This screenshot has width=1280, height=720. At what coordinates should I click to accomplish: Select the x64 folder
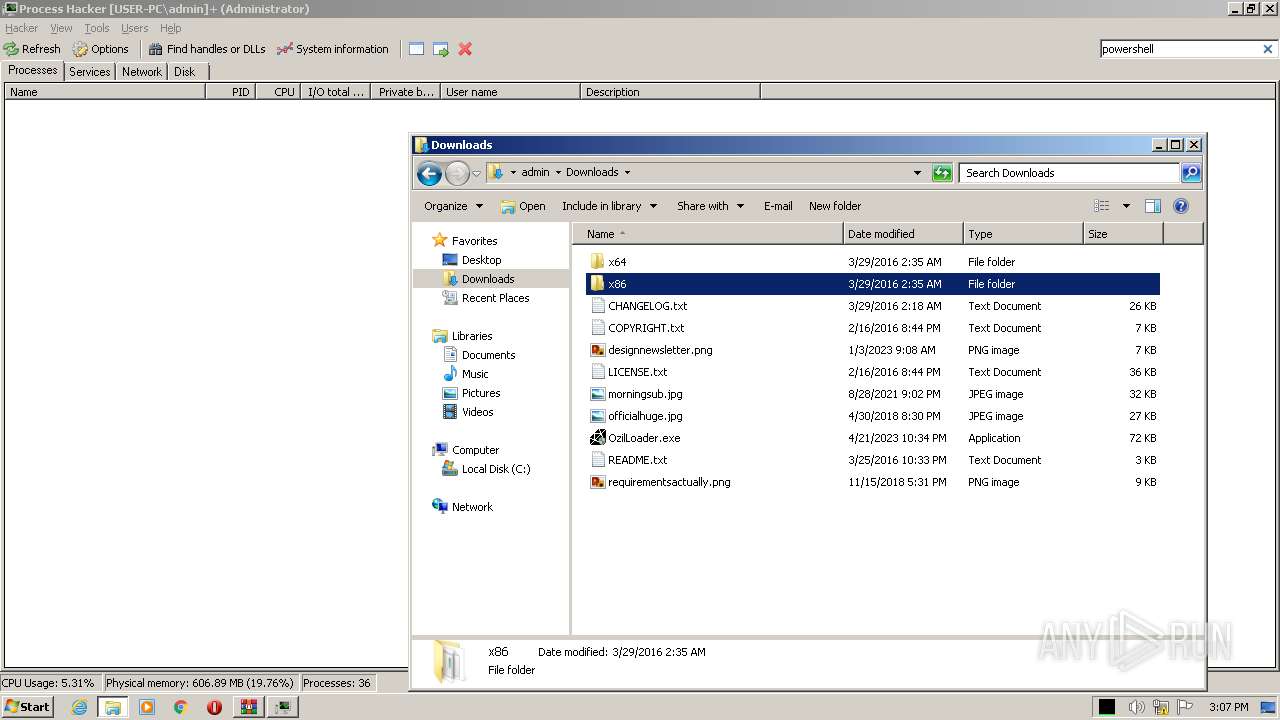617,262
